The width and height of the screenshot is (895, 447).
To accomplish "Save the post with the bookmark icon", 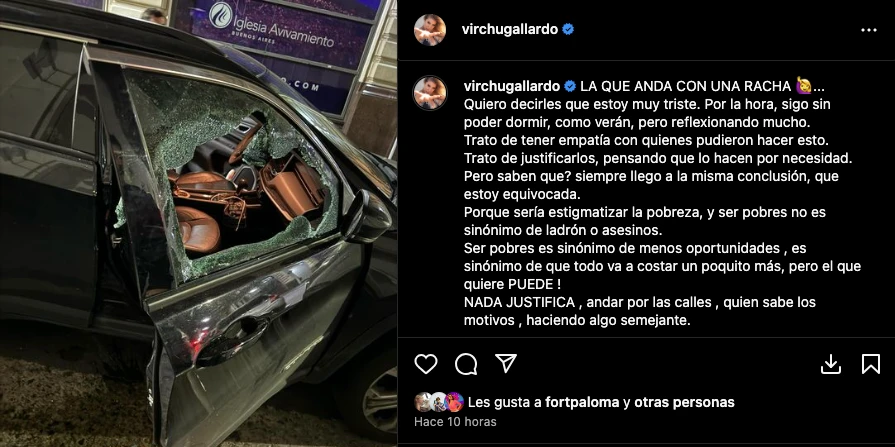I will coord(870,364).
